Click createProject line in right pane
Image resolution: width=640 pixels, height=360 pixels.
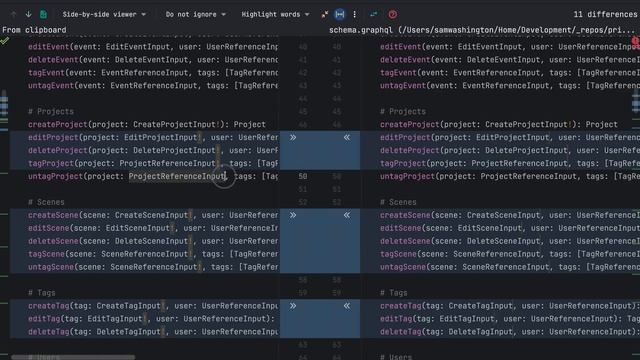[499, 124]
